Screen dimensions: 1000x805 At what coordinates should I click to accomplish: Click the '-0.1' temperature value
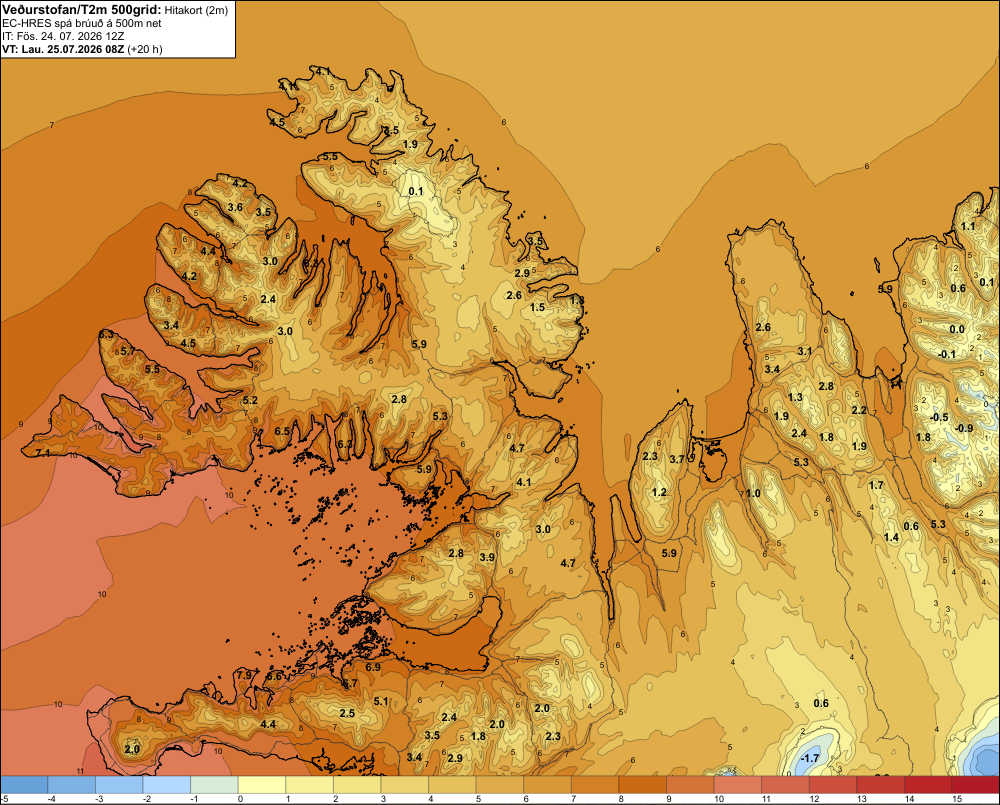[947, 354]
